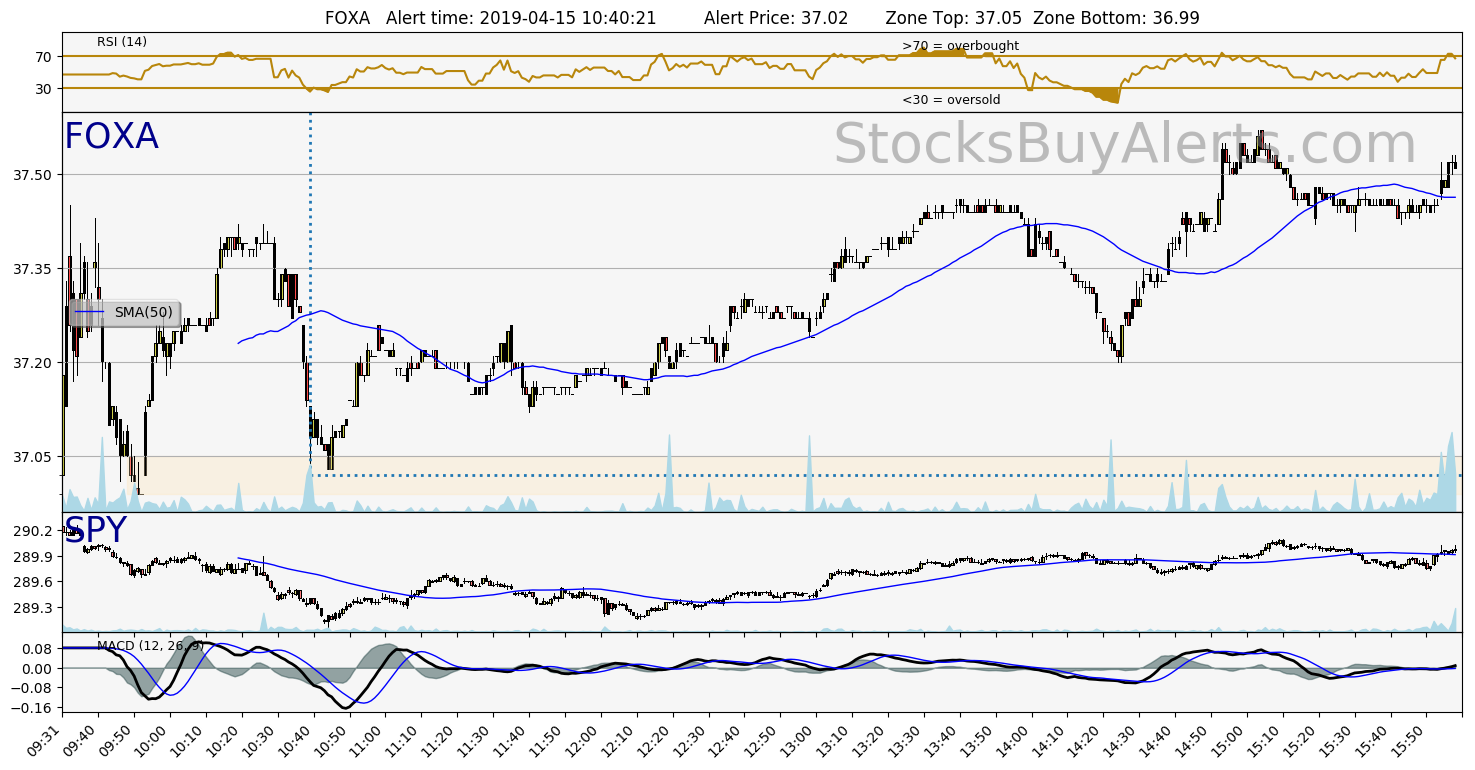Screen dimensions: 1475x770
Task: Click the '<30 = oversold' annotation
Action: (x=951, y=100)
